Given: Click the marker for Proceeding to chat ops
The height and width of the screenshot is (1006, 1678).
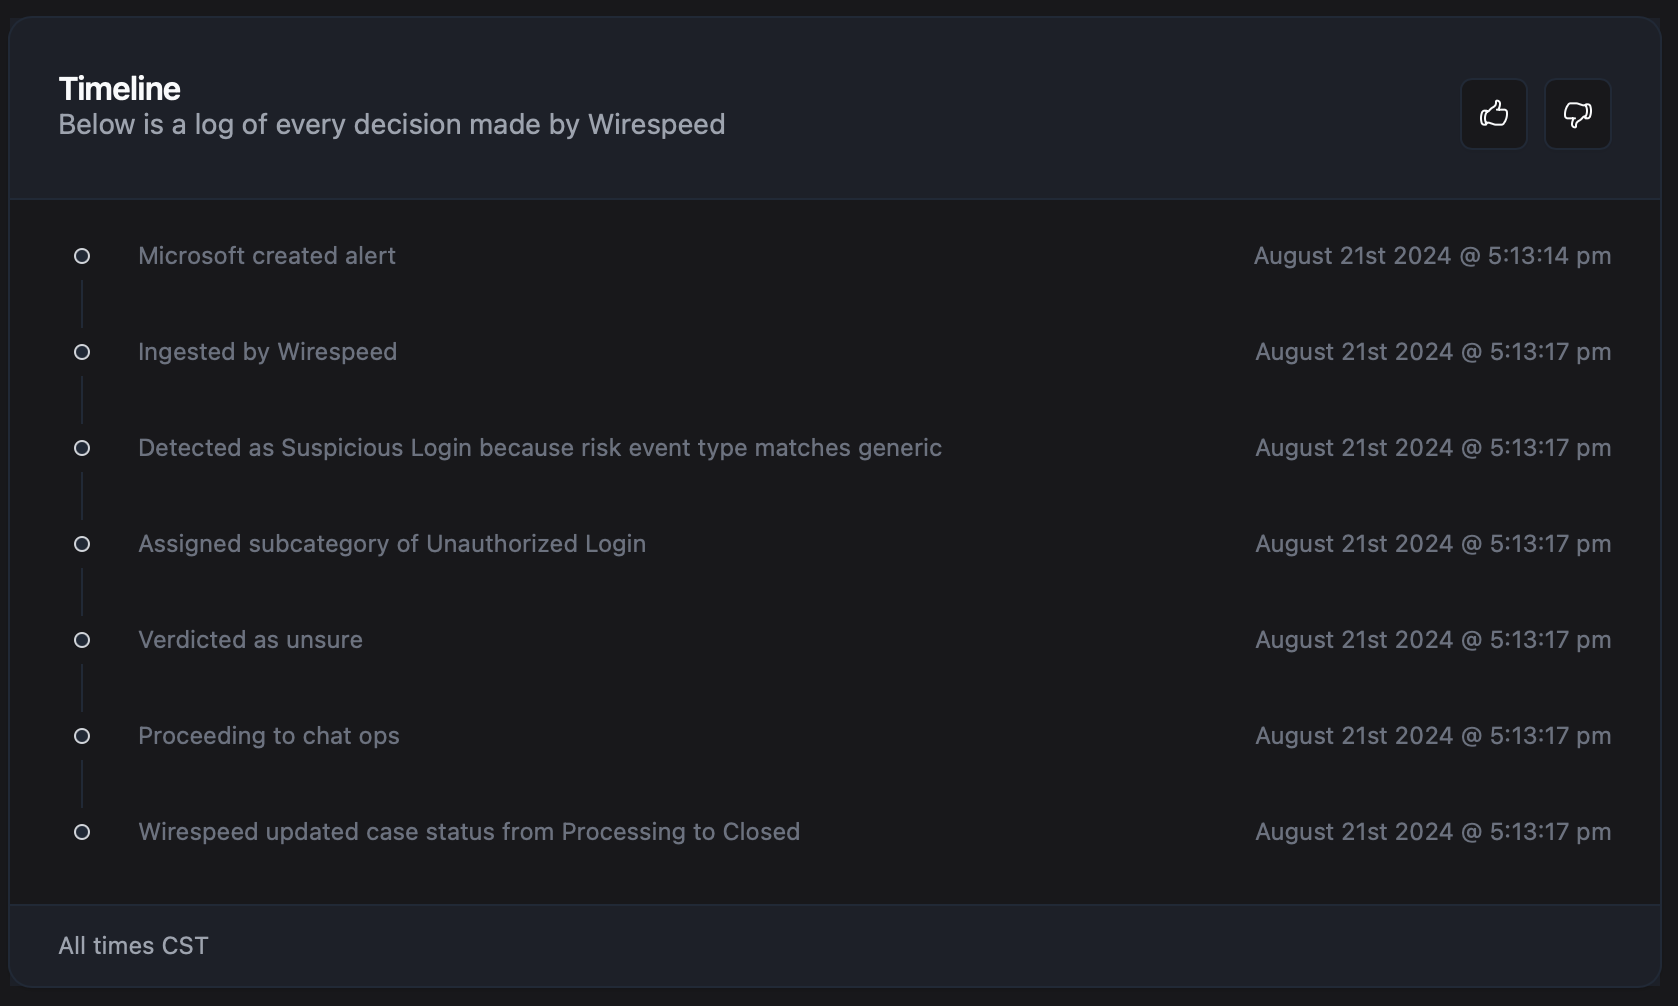Looking at the screenshot, I should coord(82,736).
